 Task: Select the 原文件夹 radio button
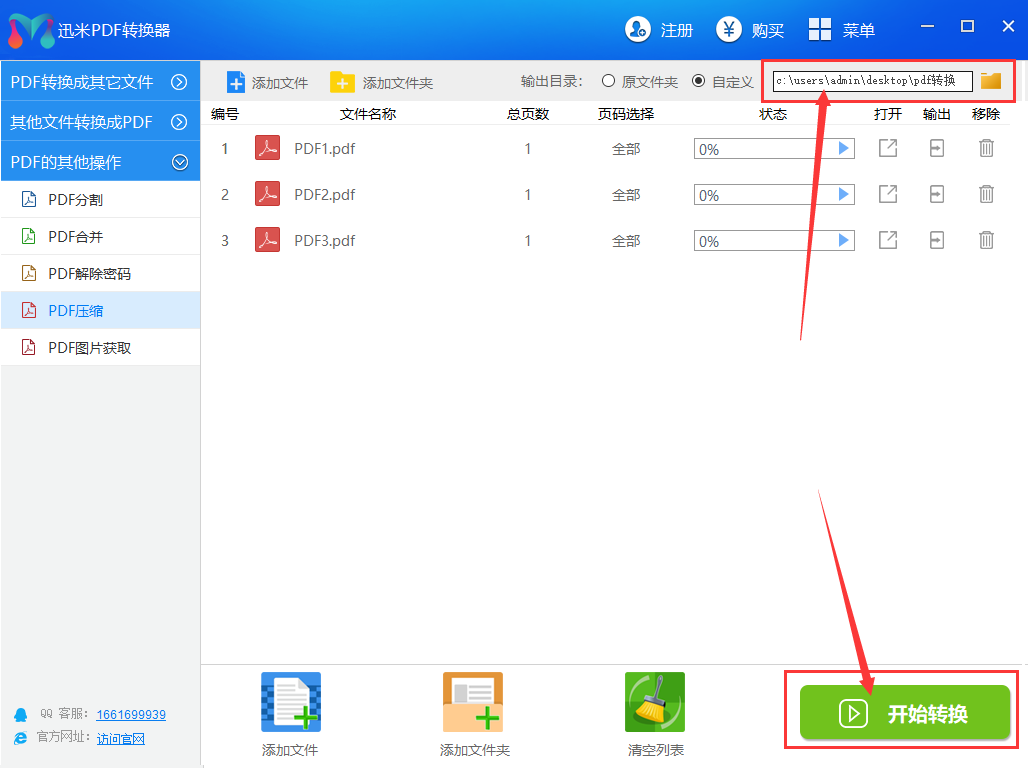(609, 81)
